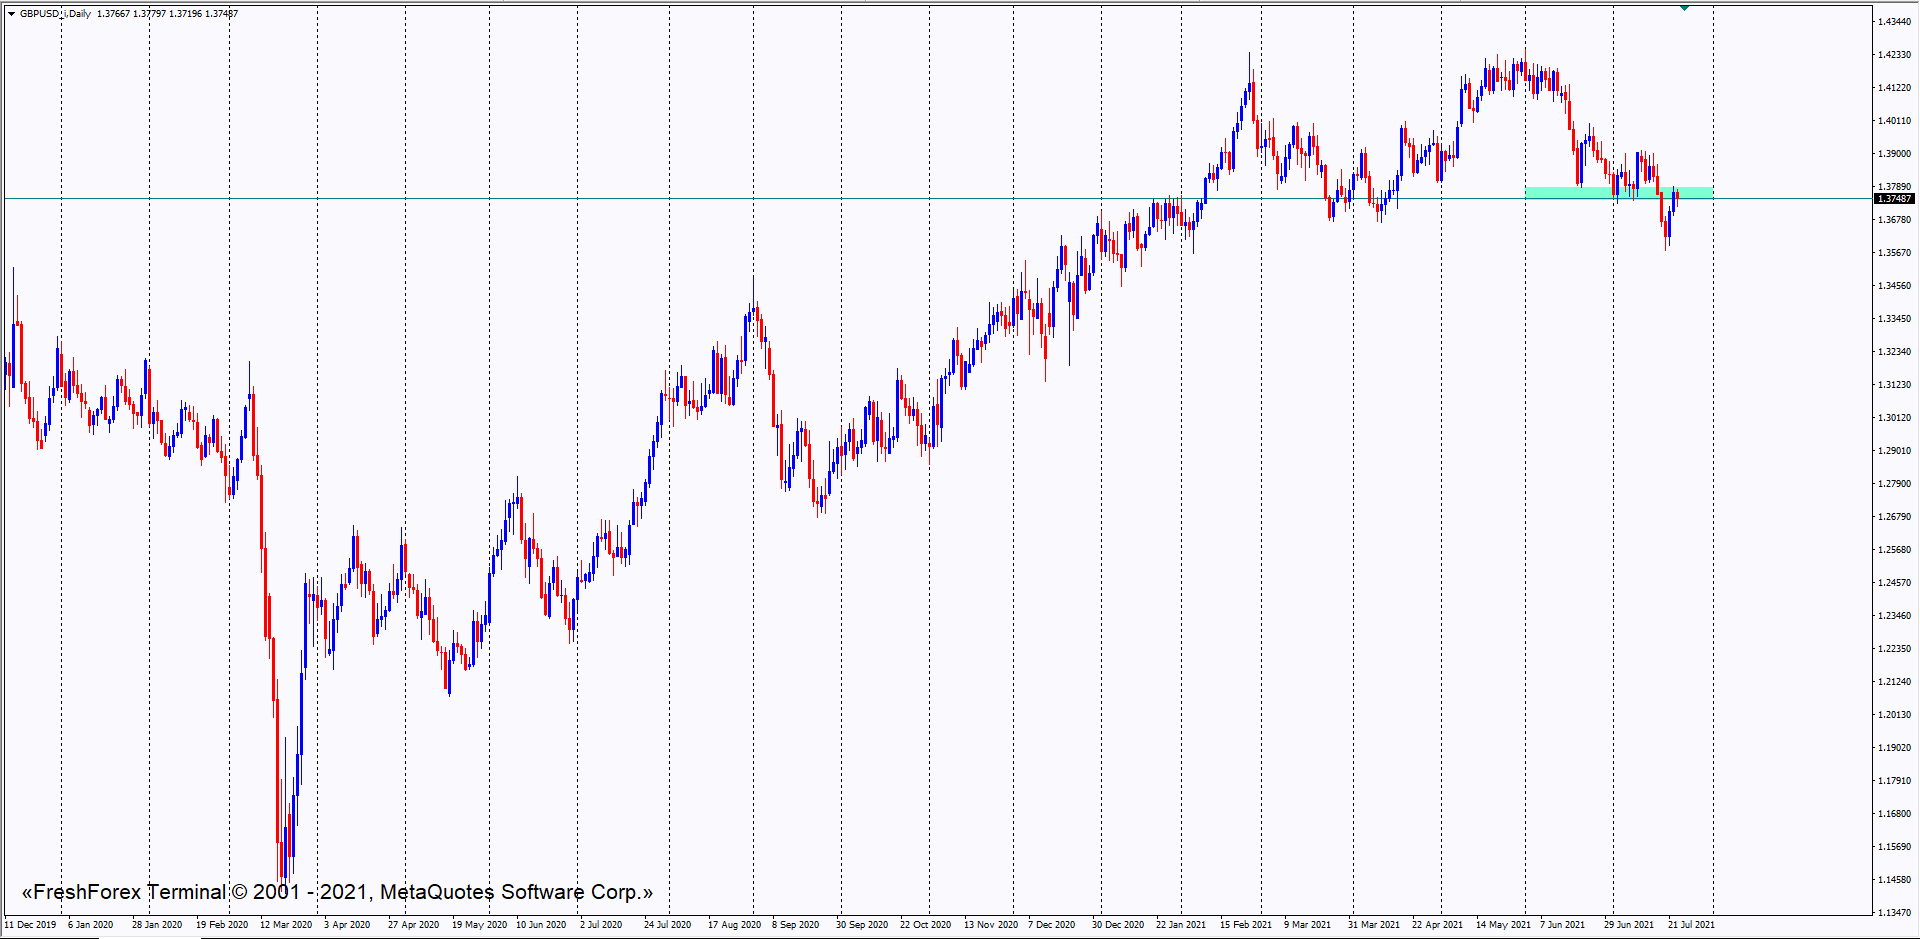Viewport: 1920px width, 939px height.
Task: Click the 7 Dec 2020 date label
Action: [x=1051, y=925]
